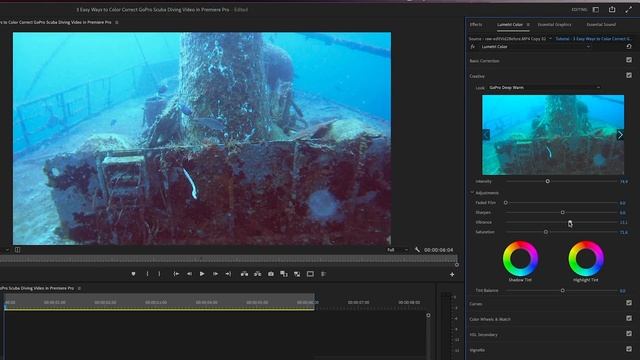Open the Button Editor plus icon
This screenshot has height=360, width=640.
pyautogui.click(x=452, y=275)
